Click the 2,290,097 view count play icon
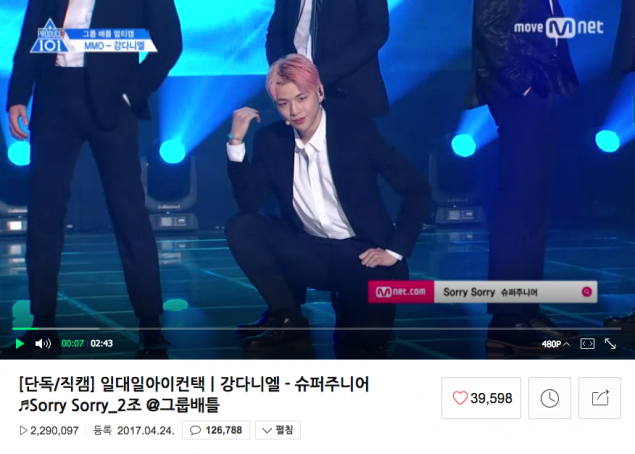 coord(23,431)
